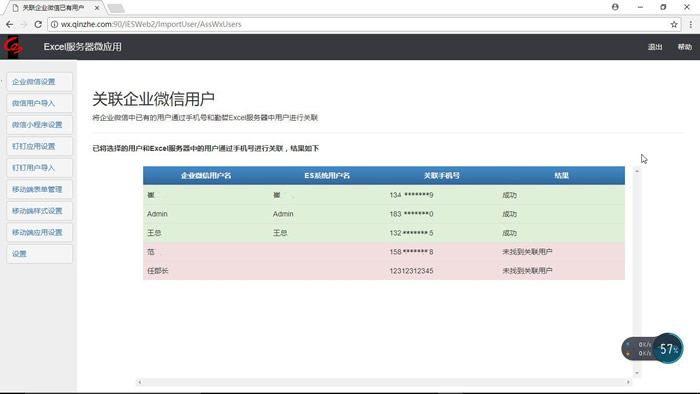Open 钉钉应用设置 in the sidebar
Viewport: 700px width, 394px height.
[x=39, y=146]
